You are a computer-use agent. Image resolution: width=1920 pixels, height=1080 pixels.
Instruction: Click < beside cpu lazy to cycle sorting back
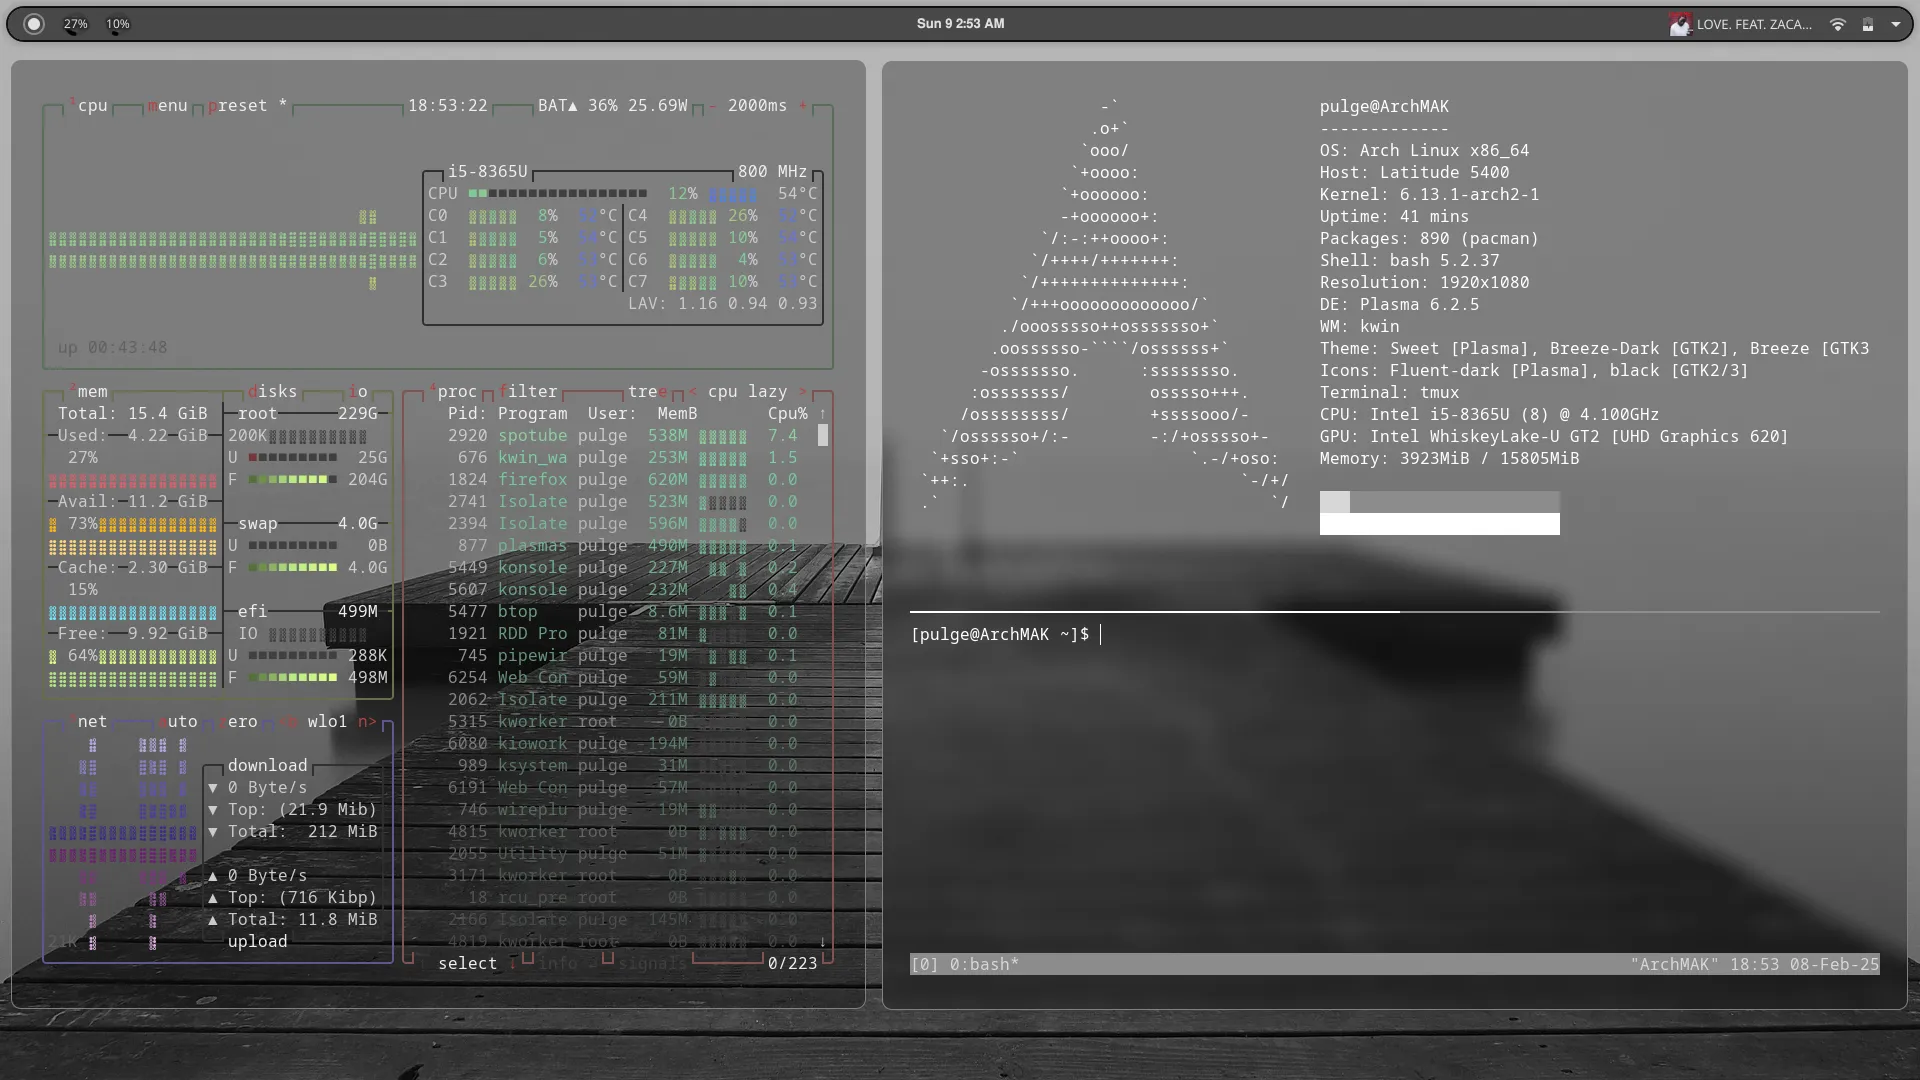pos(691,391)
